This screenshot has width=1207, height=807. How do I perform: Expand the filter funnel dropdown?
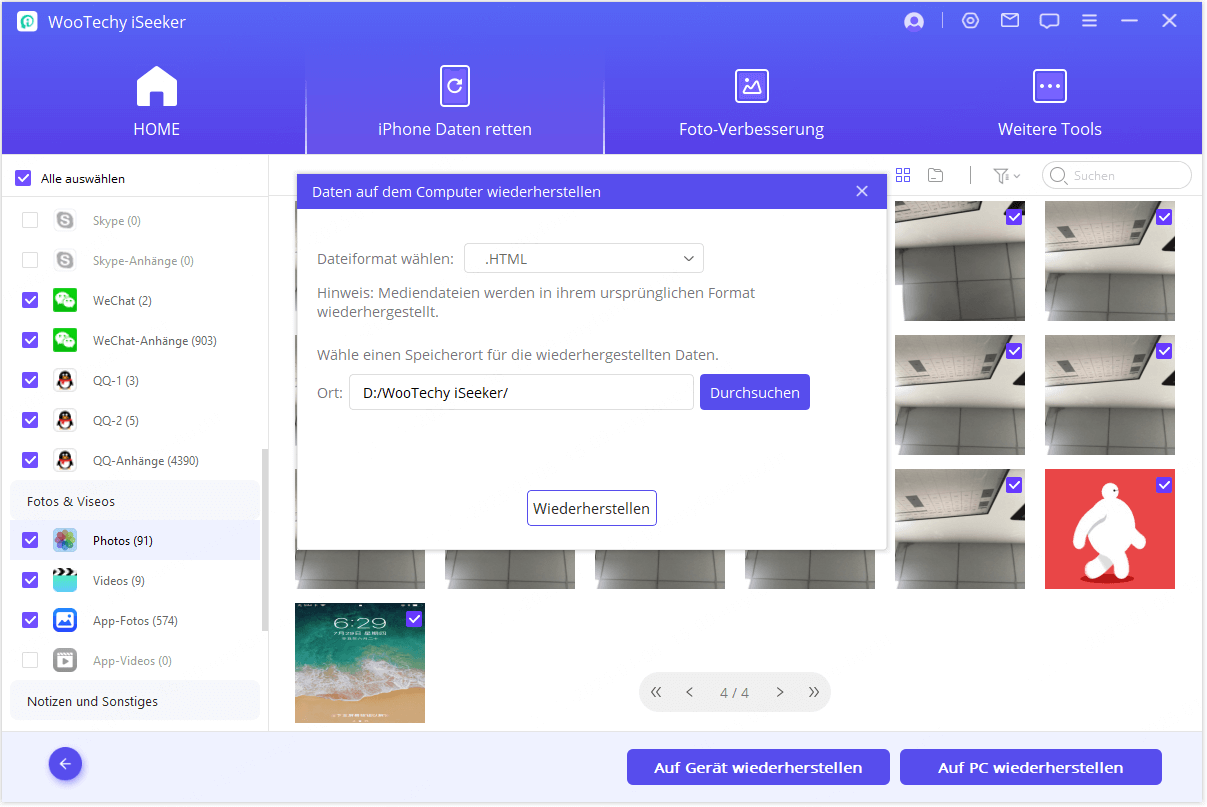pos(1006,176)
